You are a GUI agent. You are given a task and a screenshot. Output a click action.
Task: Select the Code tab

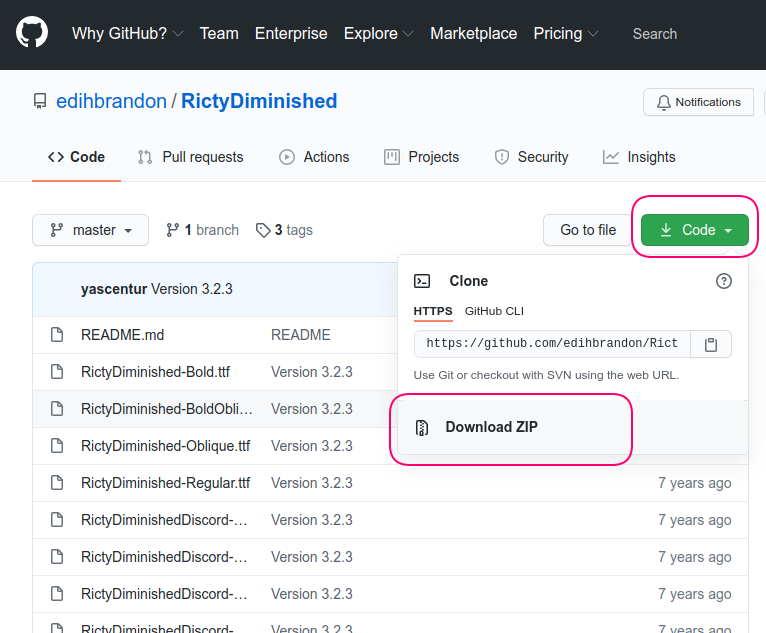pos(76,157)
